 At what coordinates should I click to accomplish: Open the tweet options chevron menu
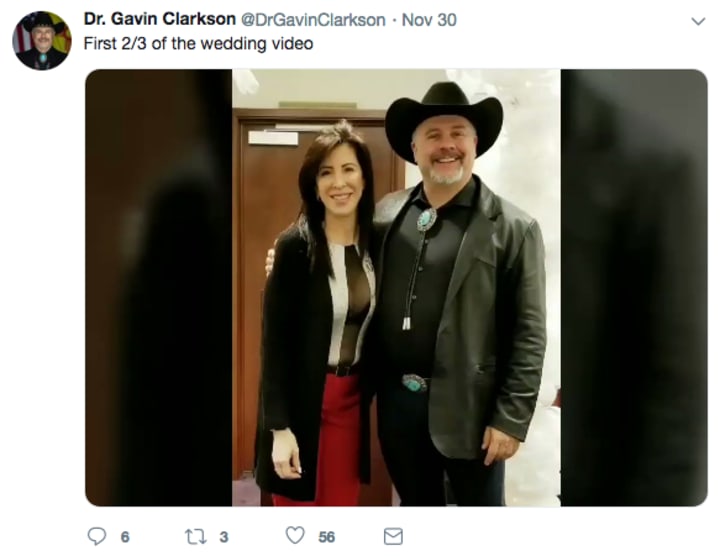[x=698, y=21]
